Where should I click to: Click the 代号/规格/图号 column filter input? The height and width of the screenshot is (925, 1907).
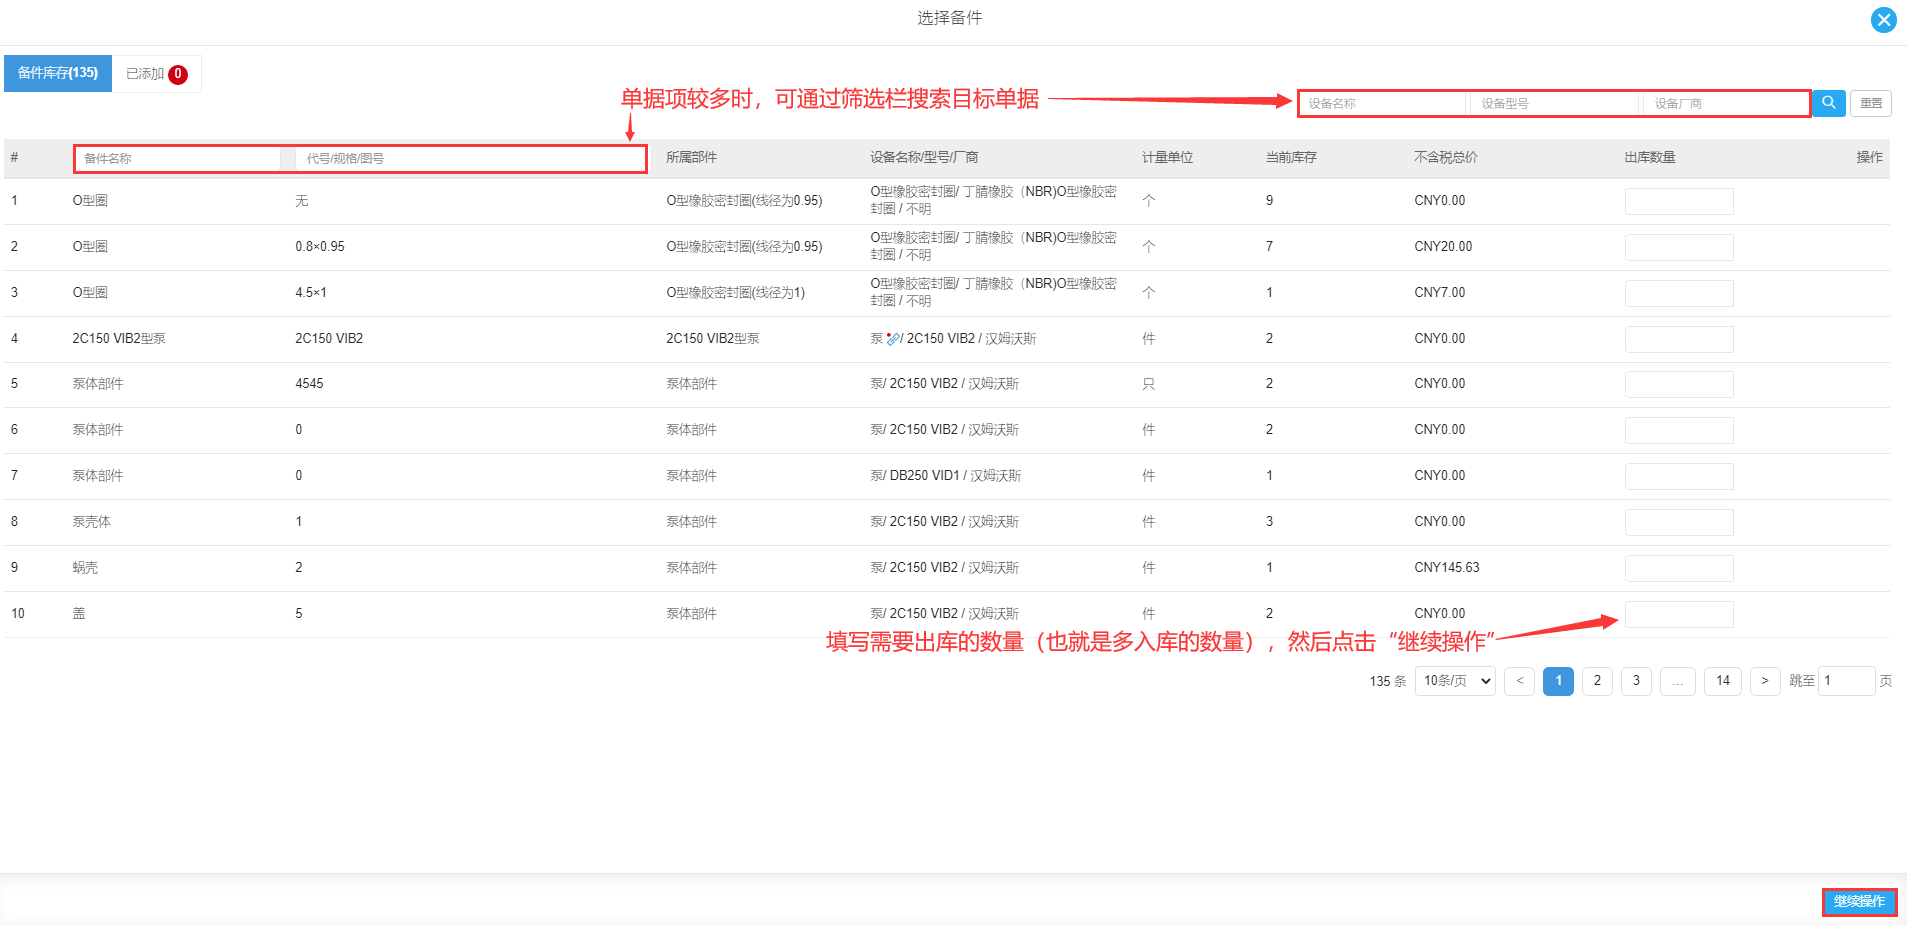(x=470, y=158)
